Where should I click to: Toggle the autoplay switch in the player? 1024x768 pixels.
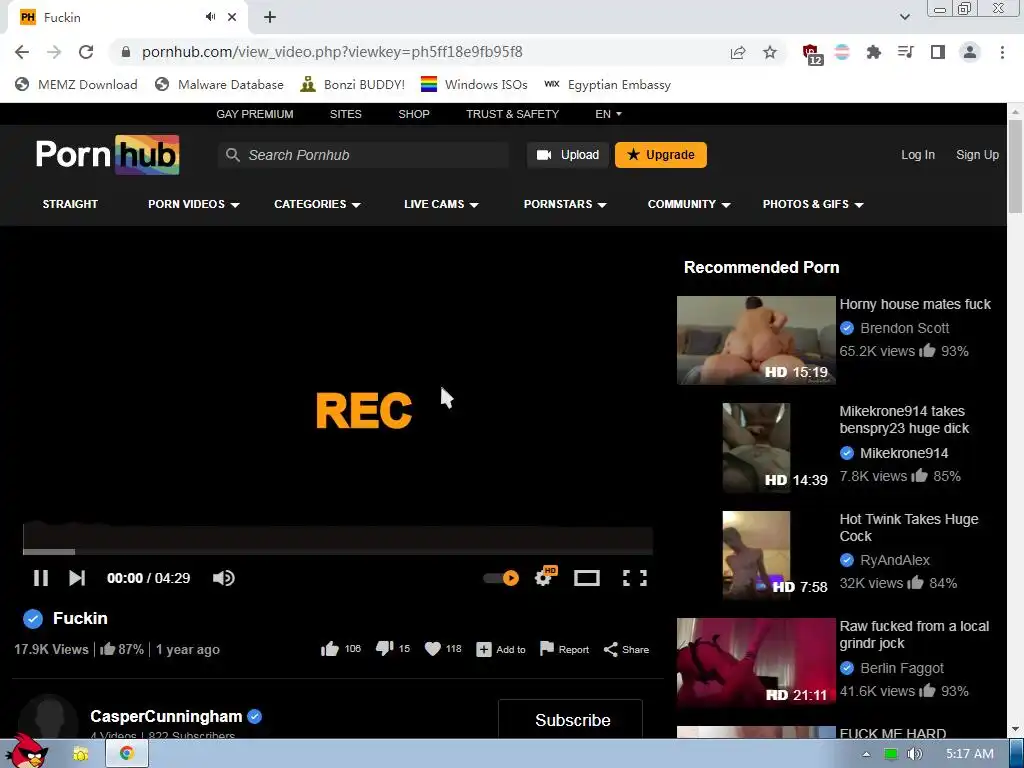tap(502, 578)
